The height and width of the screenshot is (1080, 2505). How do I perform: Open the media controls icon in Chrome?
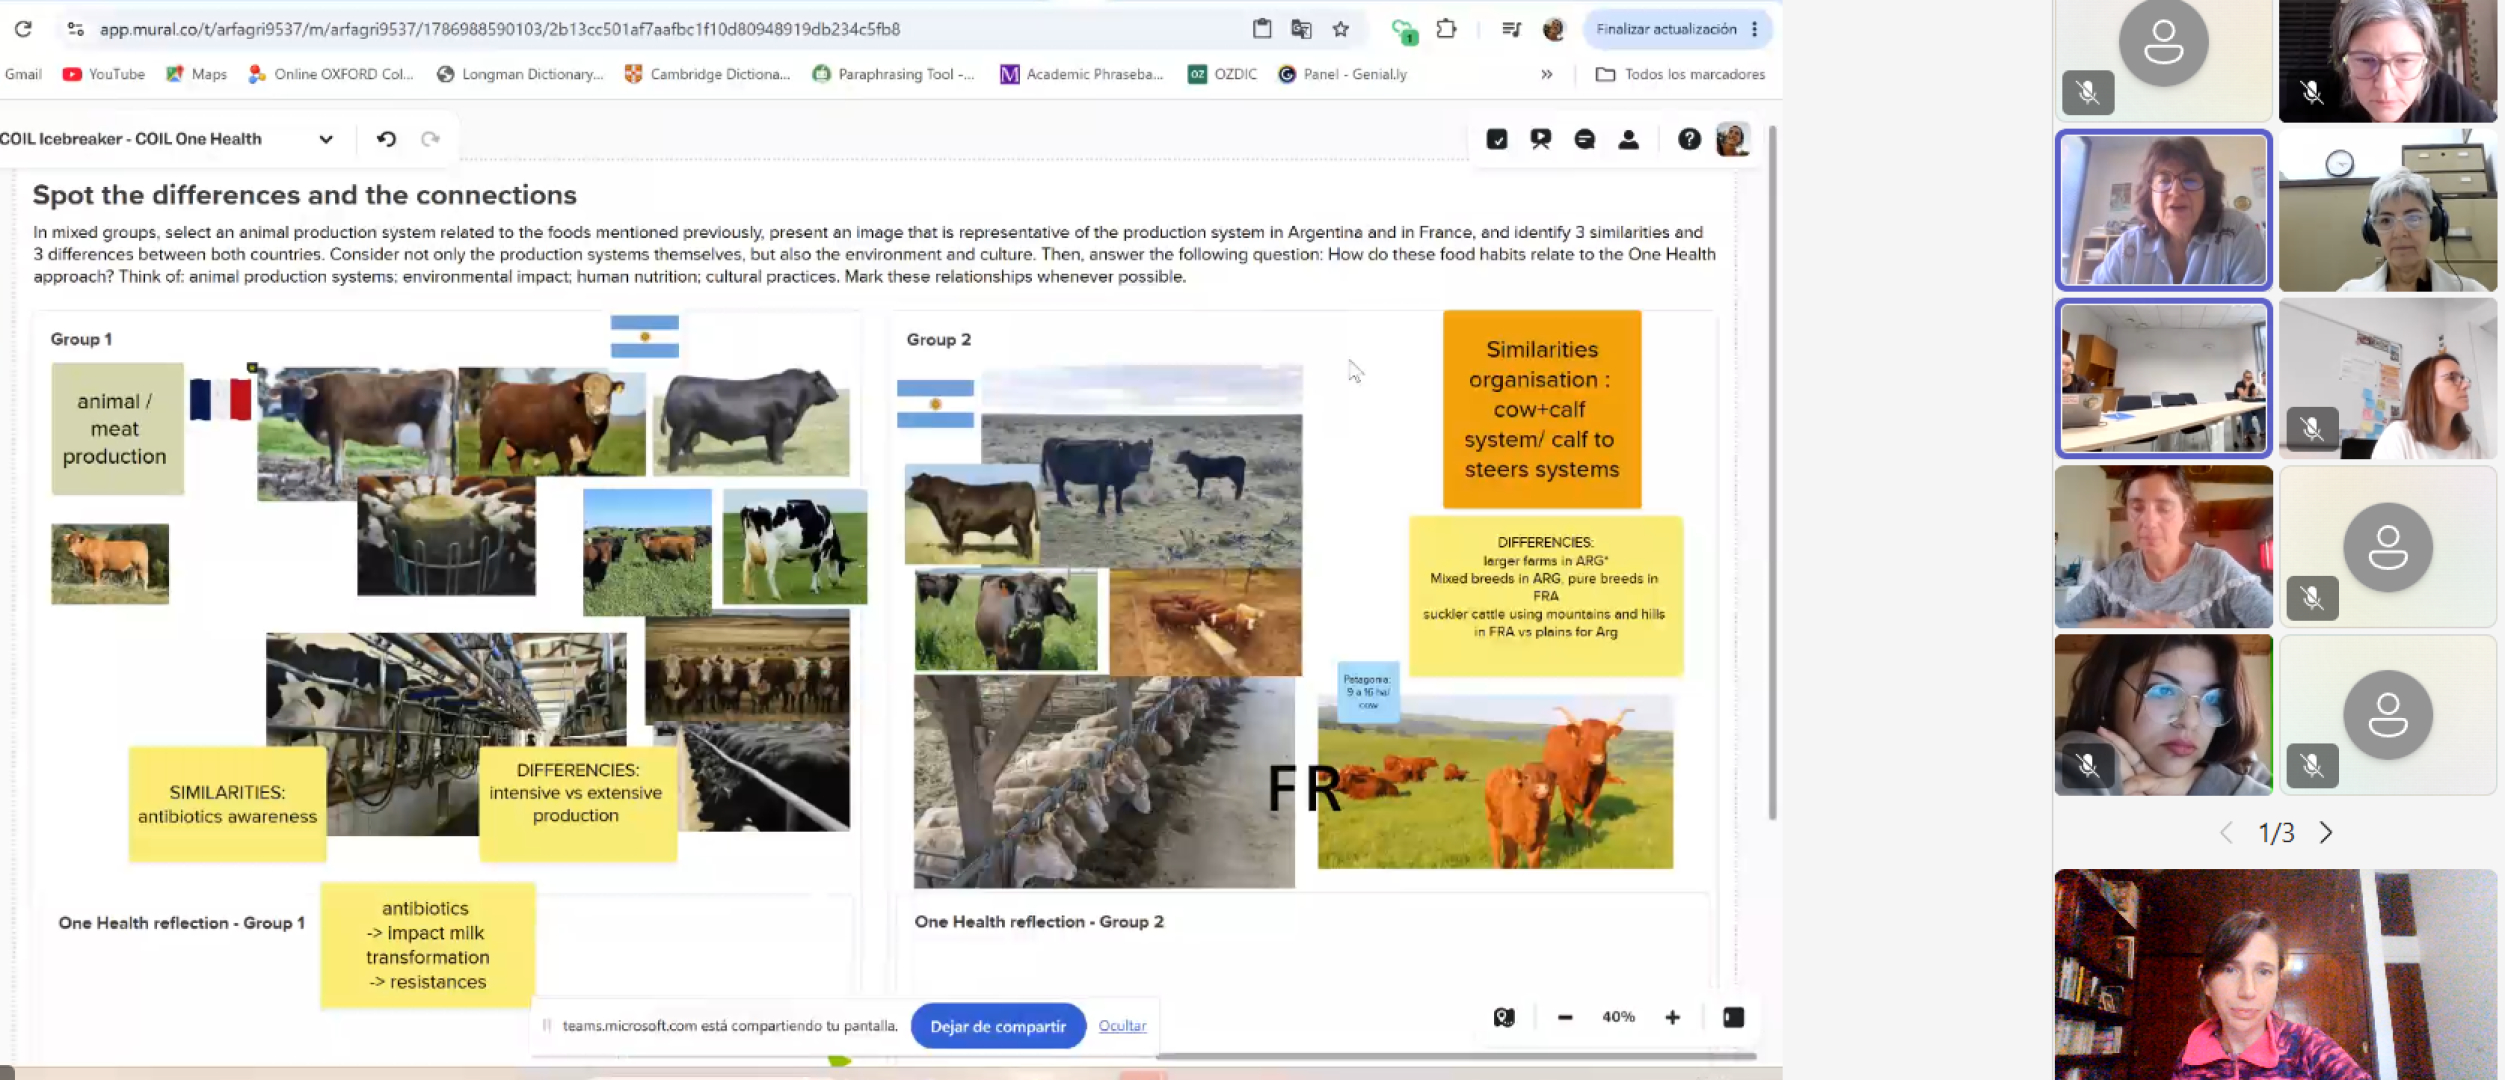[x=1511, y=29]
